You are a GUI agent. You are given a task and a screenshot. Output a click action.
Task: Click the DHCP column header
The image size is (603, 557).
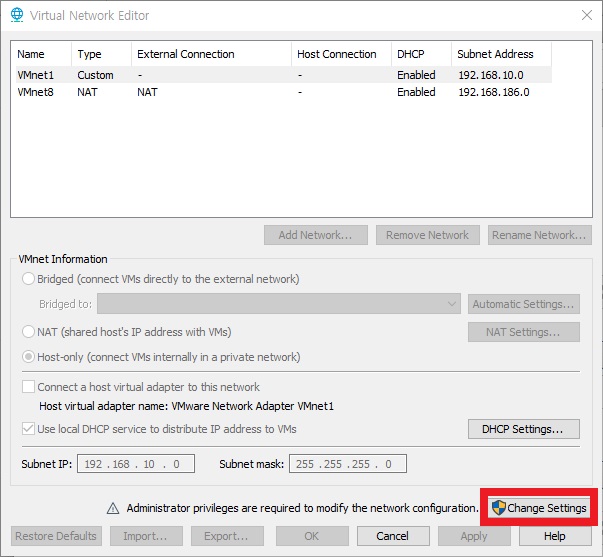pos(421,54)
